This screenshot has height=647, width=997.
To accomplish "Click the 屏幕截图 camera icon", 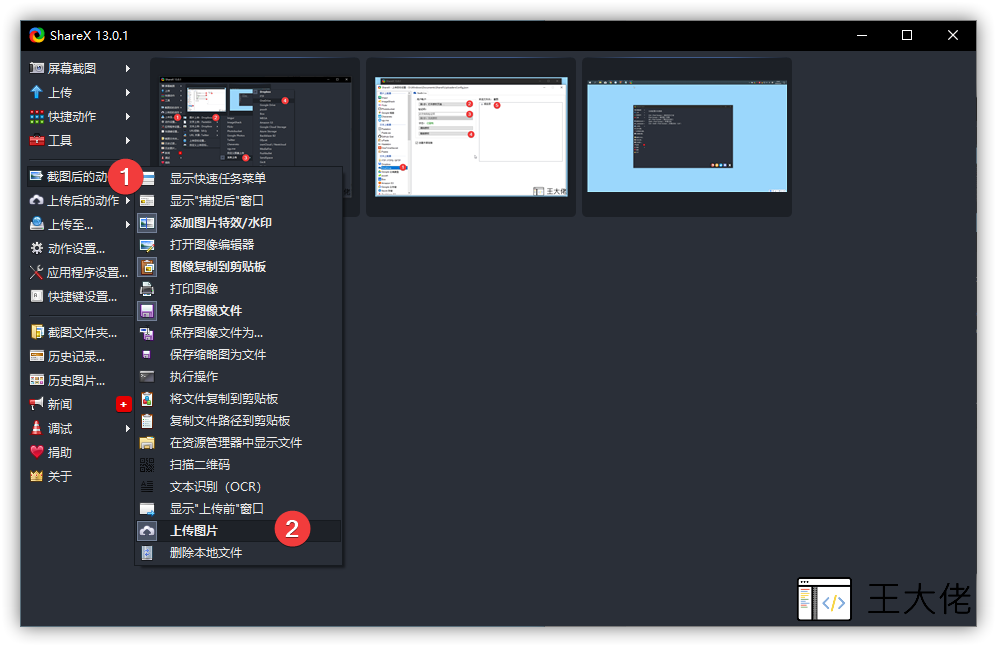I will (x=37, y=68).
